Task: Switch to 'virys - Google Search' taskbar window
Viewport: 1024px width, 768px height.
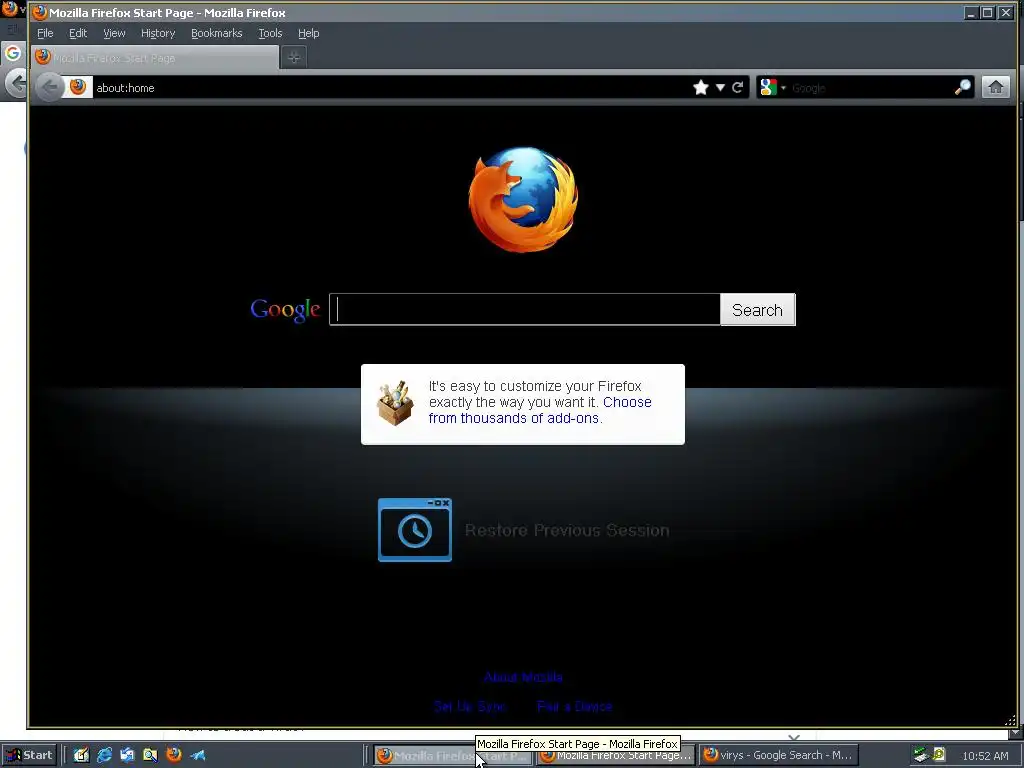Action: point(778,755)
